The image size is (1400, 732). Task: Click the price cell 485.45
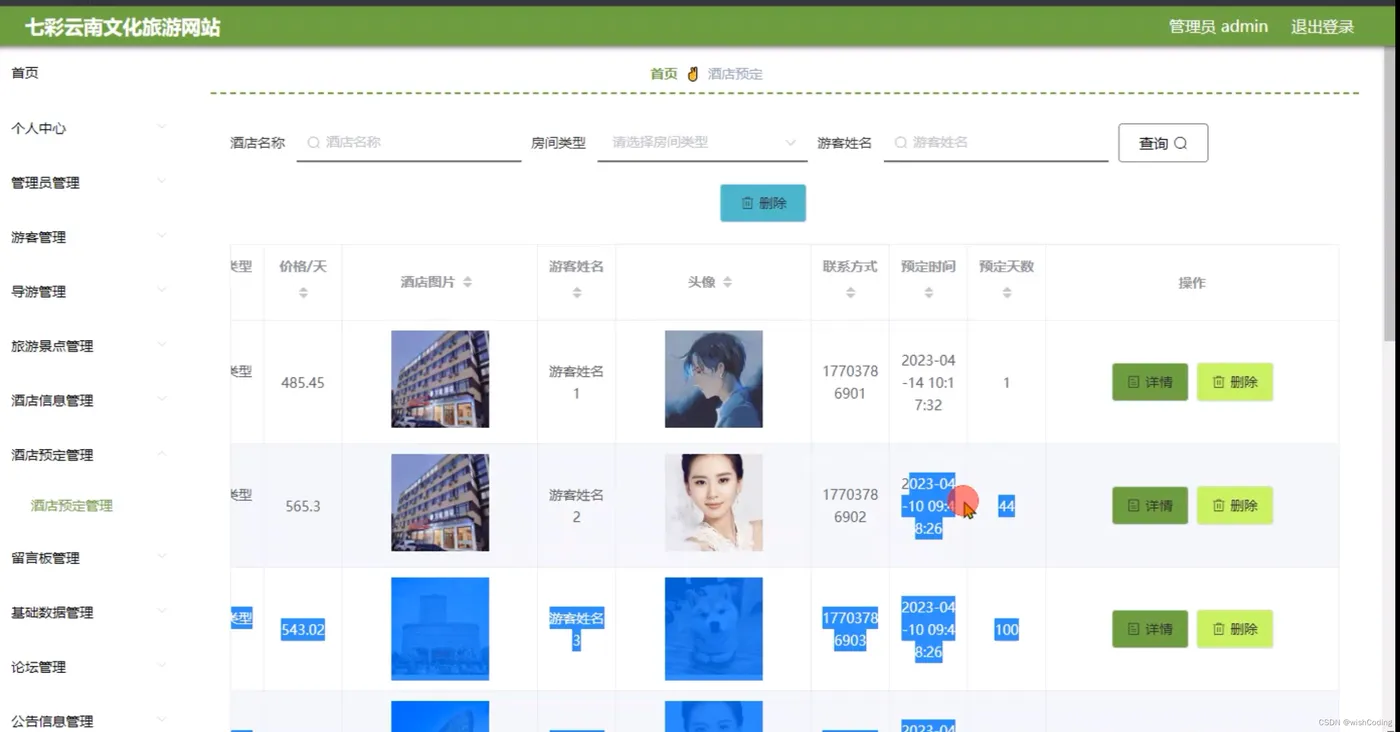(x=303, y=383)
